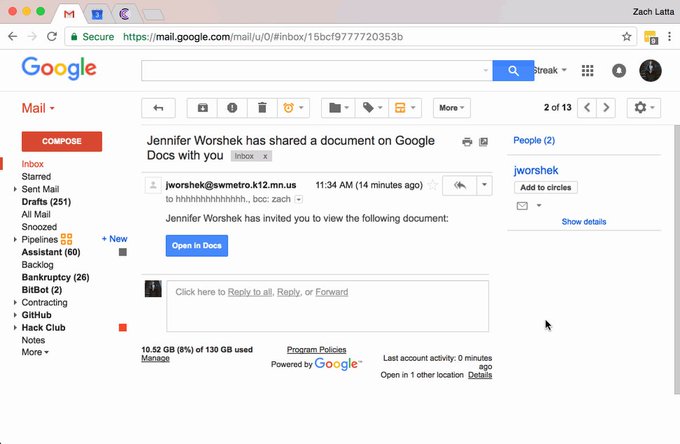
Task: Go back to inbox with the arrow button
Action: click(x=158, y=108)
